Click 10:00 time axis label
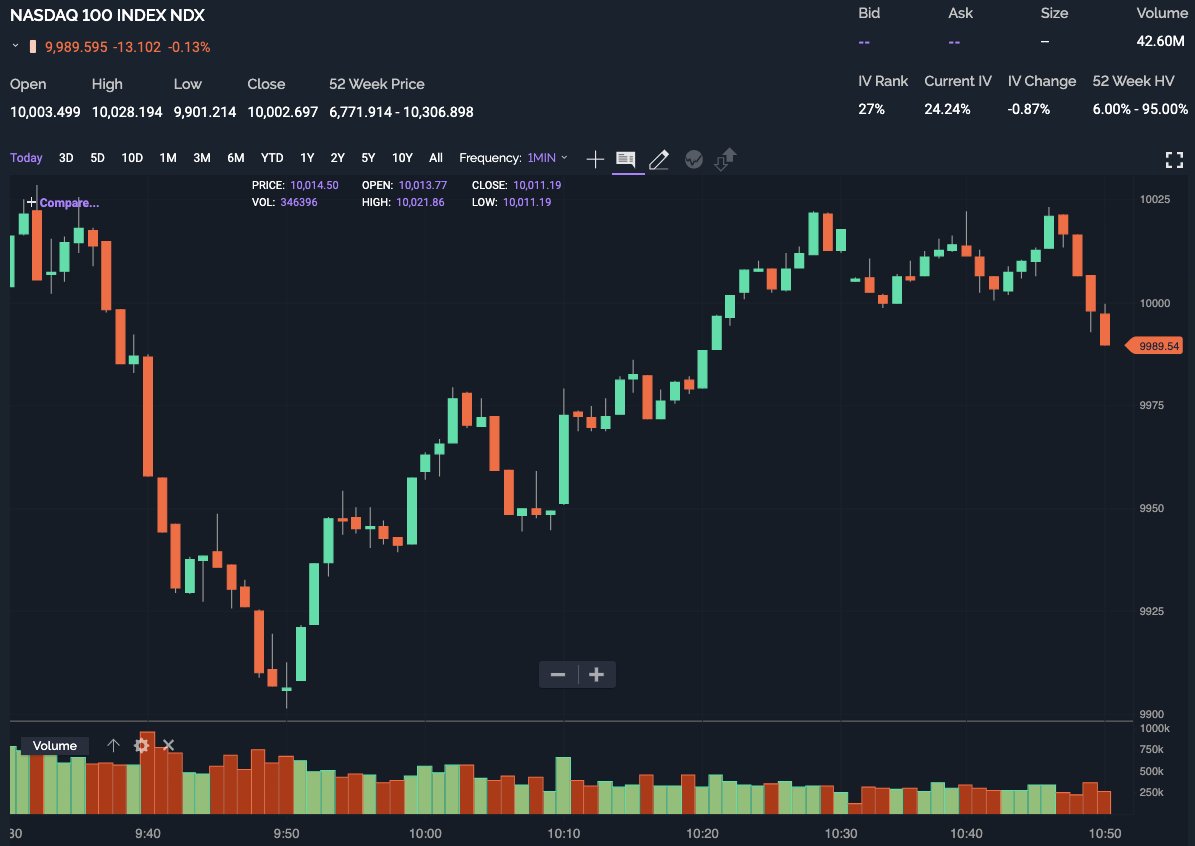 (x=425, y=834)
